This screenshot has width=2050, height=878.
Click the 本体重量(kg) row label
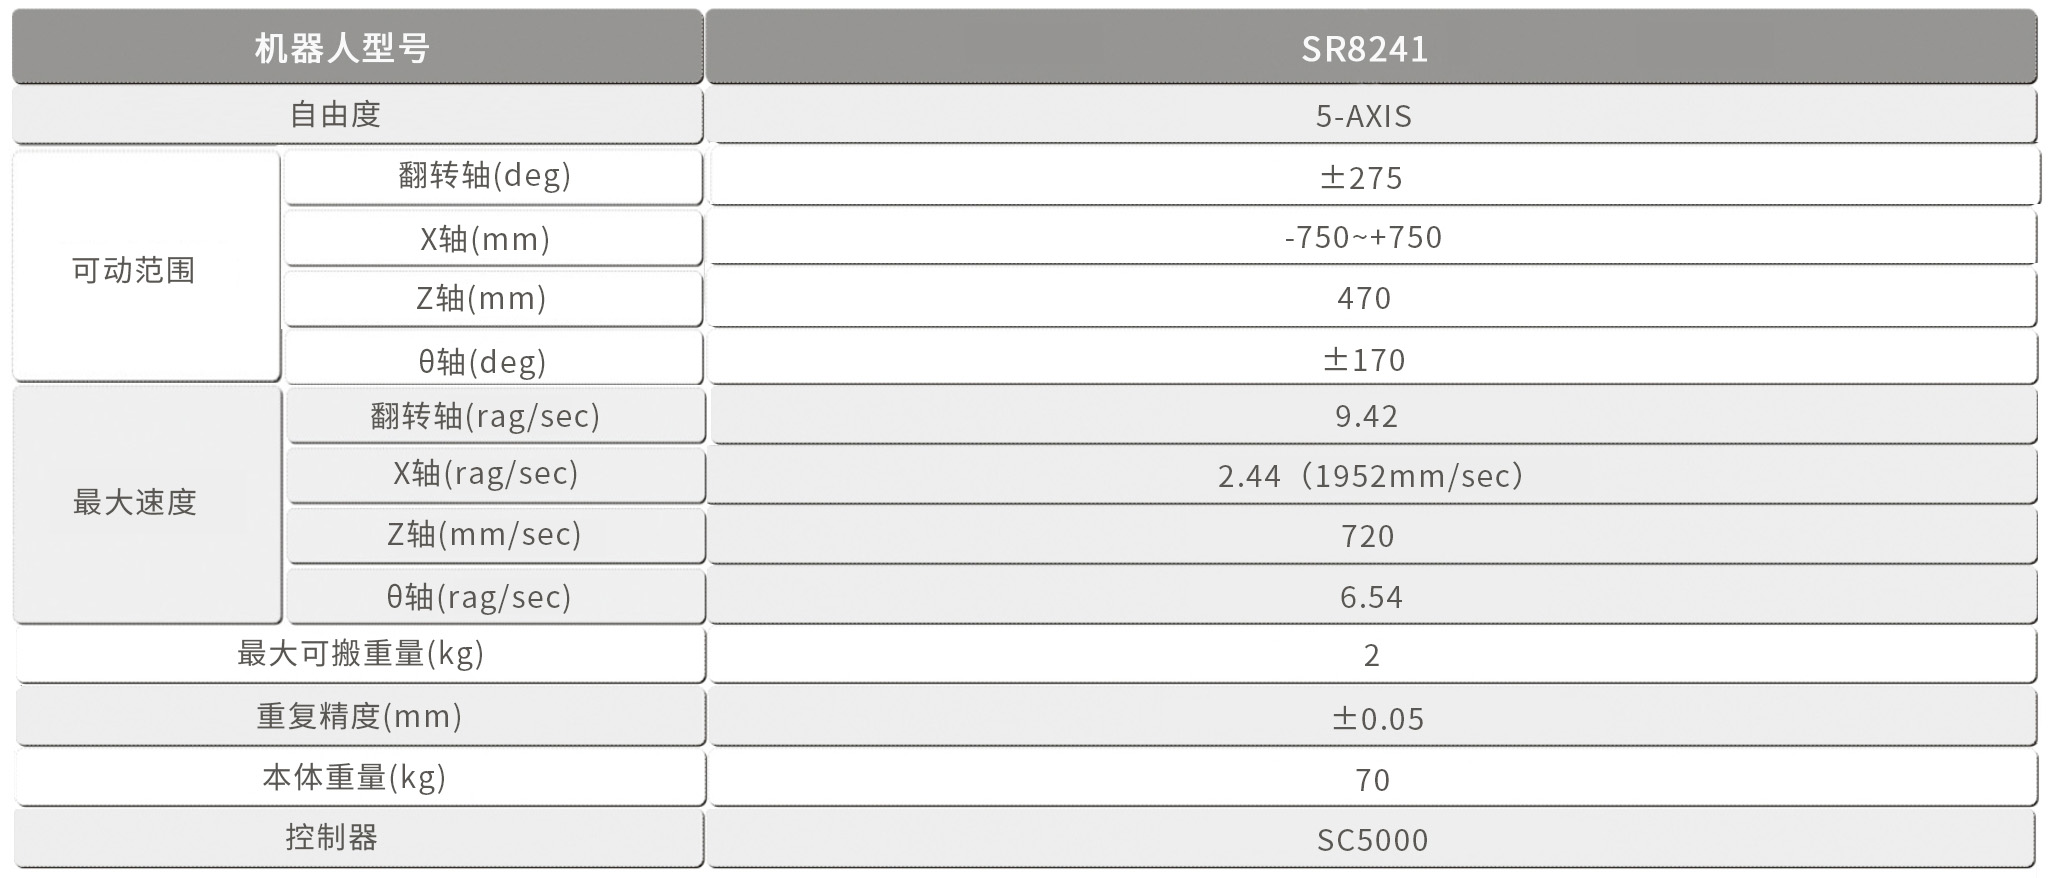pyautogui.click(x=354, y=777)
